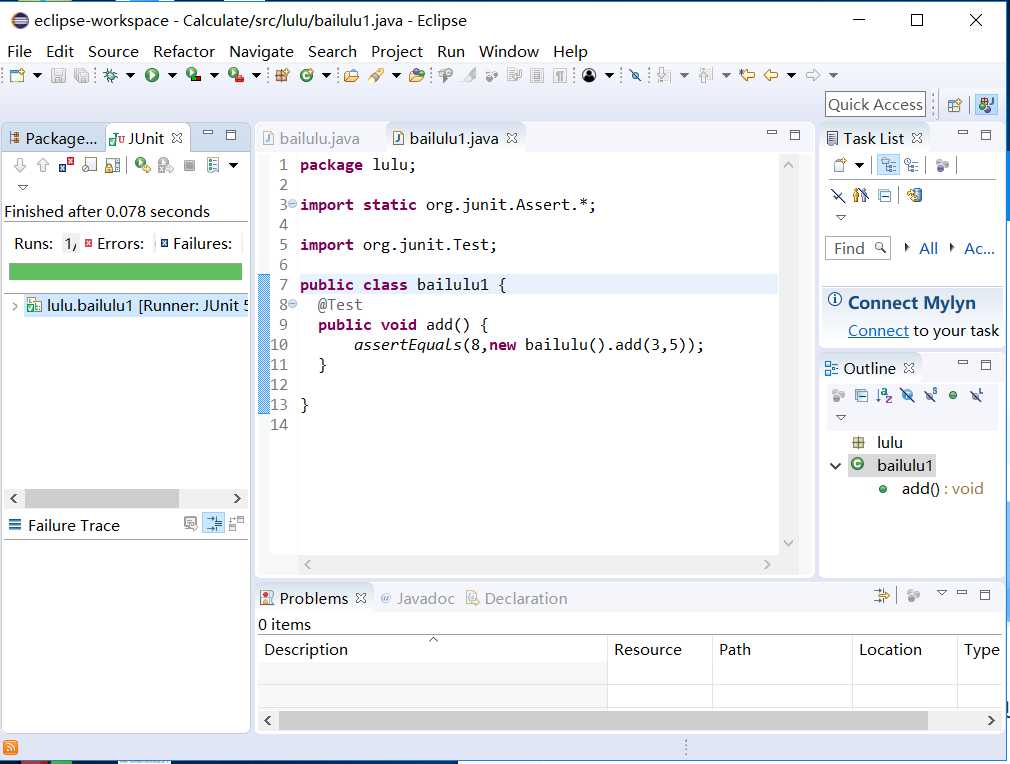Switch to the Declaration tab

click(x=517, y=598)
